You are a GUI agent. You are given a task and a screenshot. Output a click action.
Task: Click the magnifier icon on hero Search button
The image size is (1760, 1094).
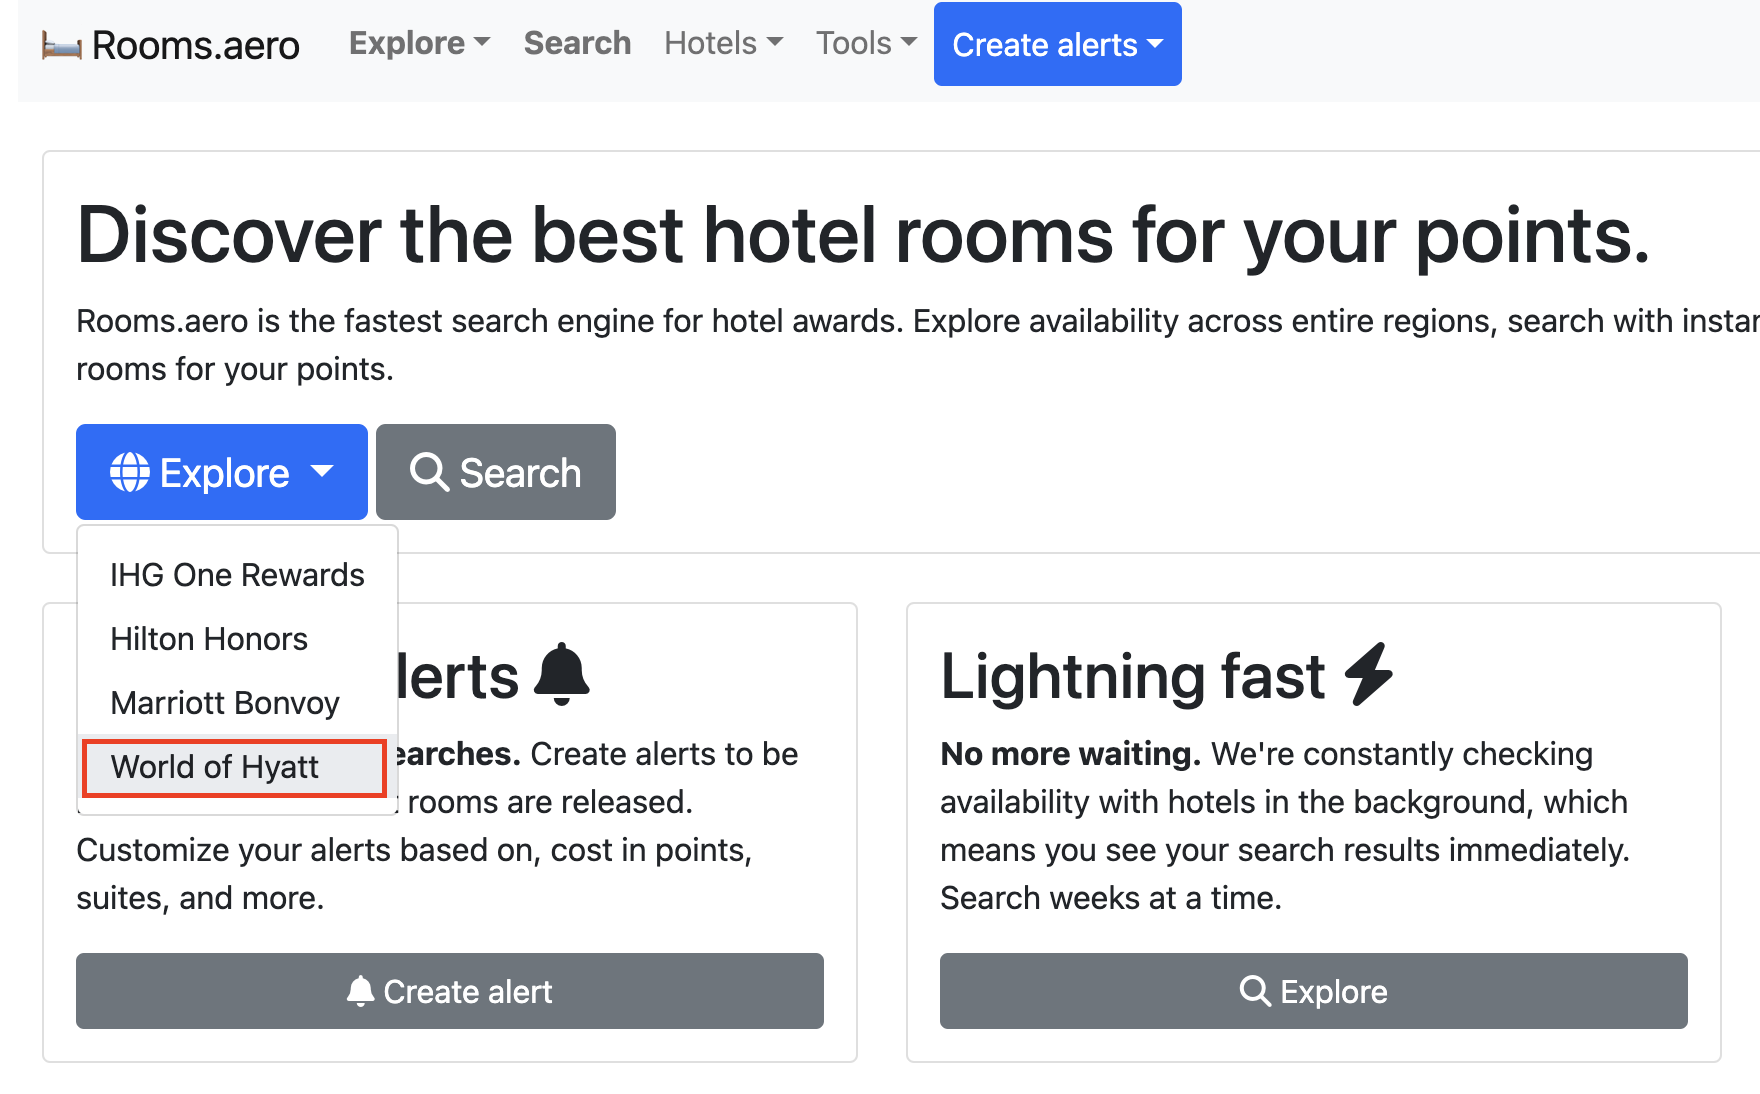[x=429, y=472]
